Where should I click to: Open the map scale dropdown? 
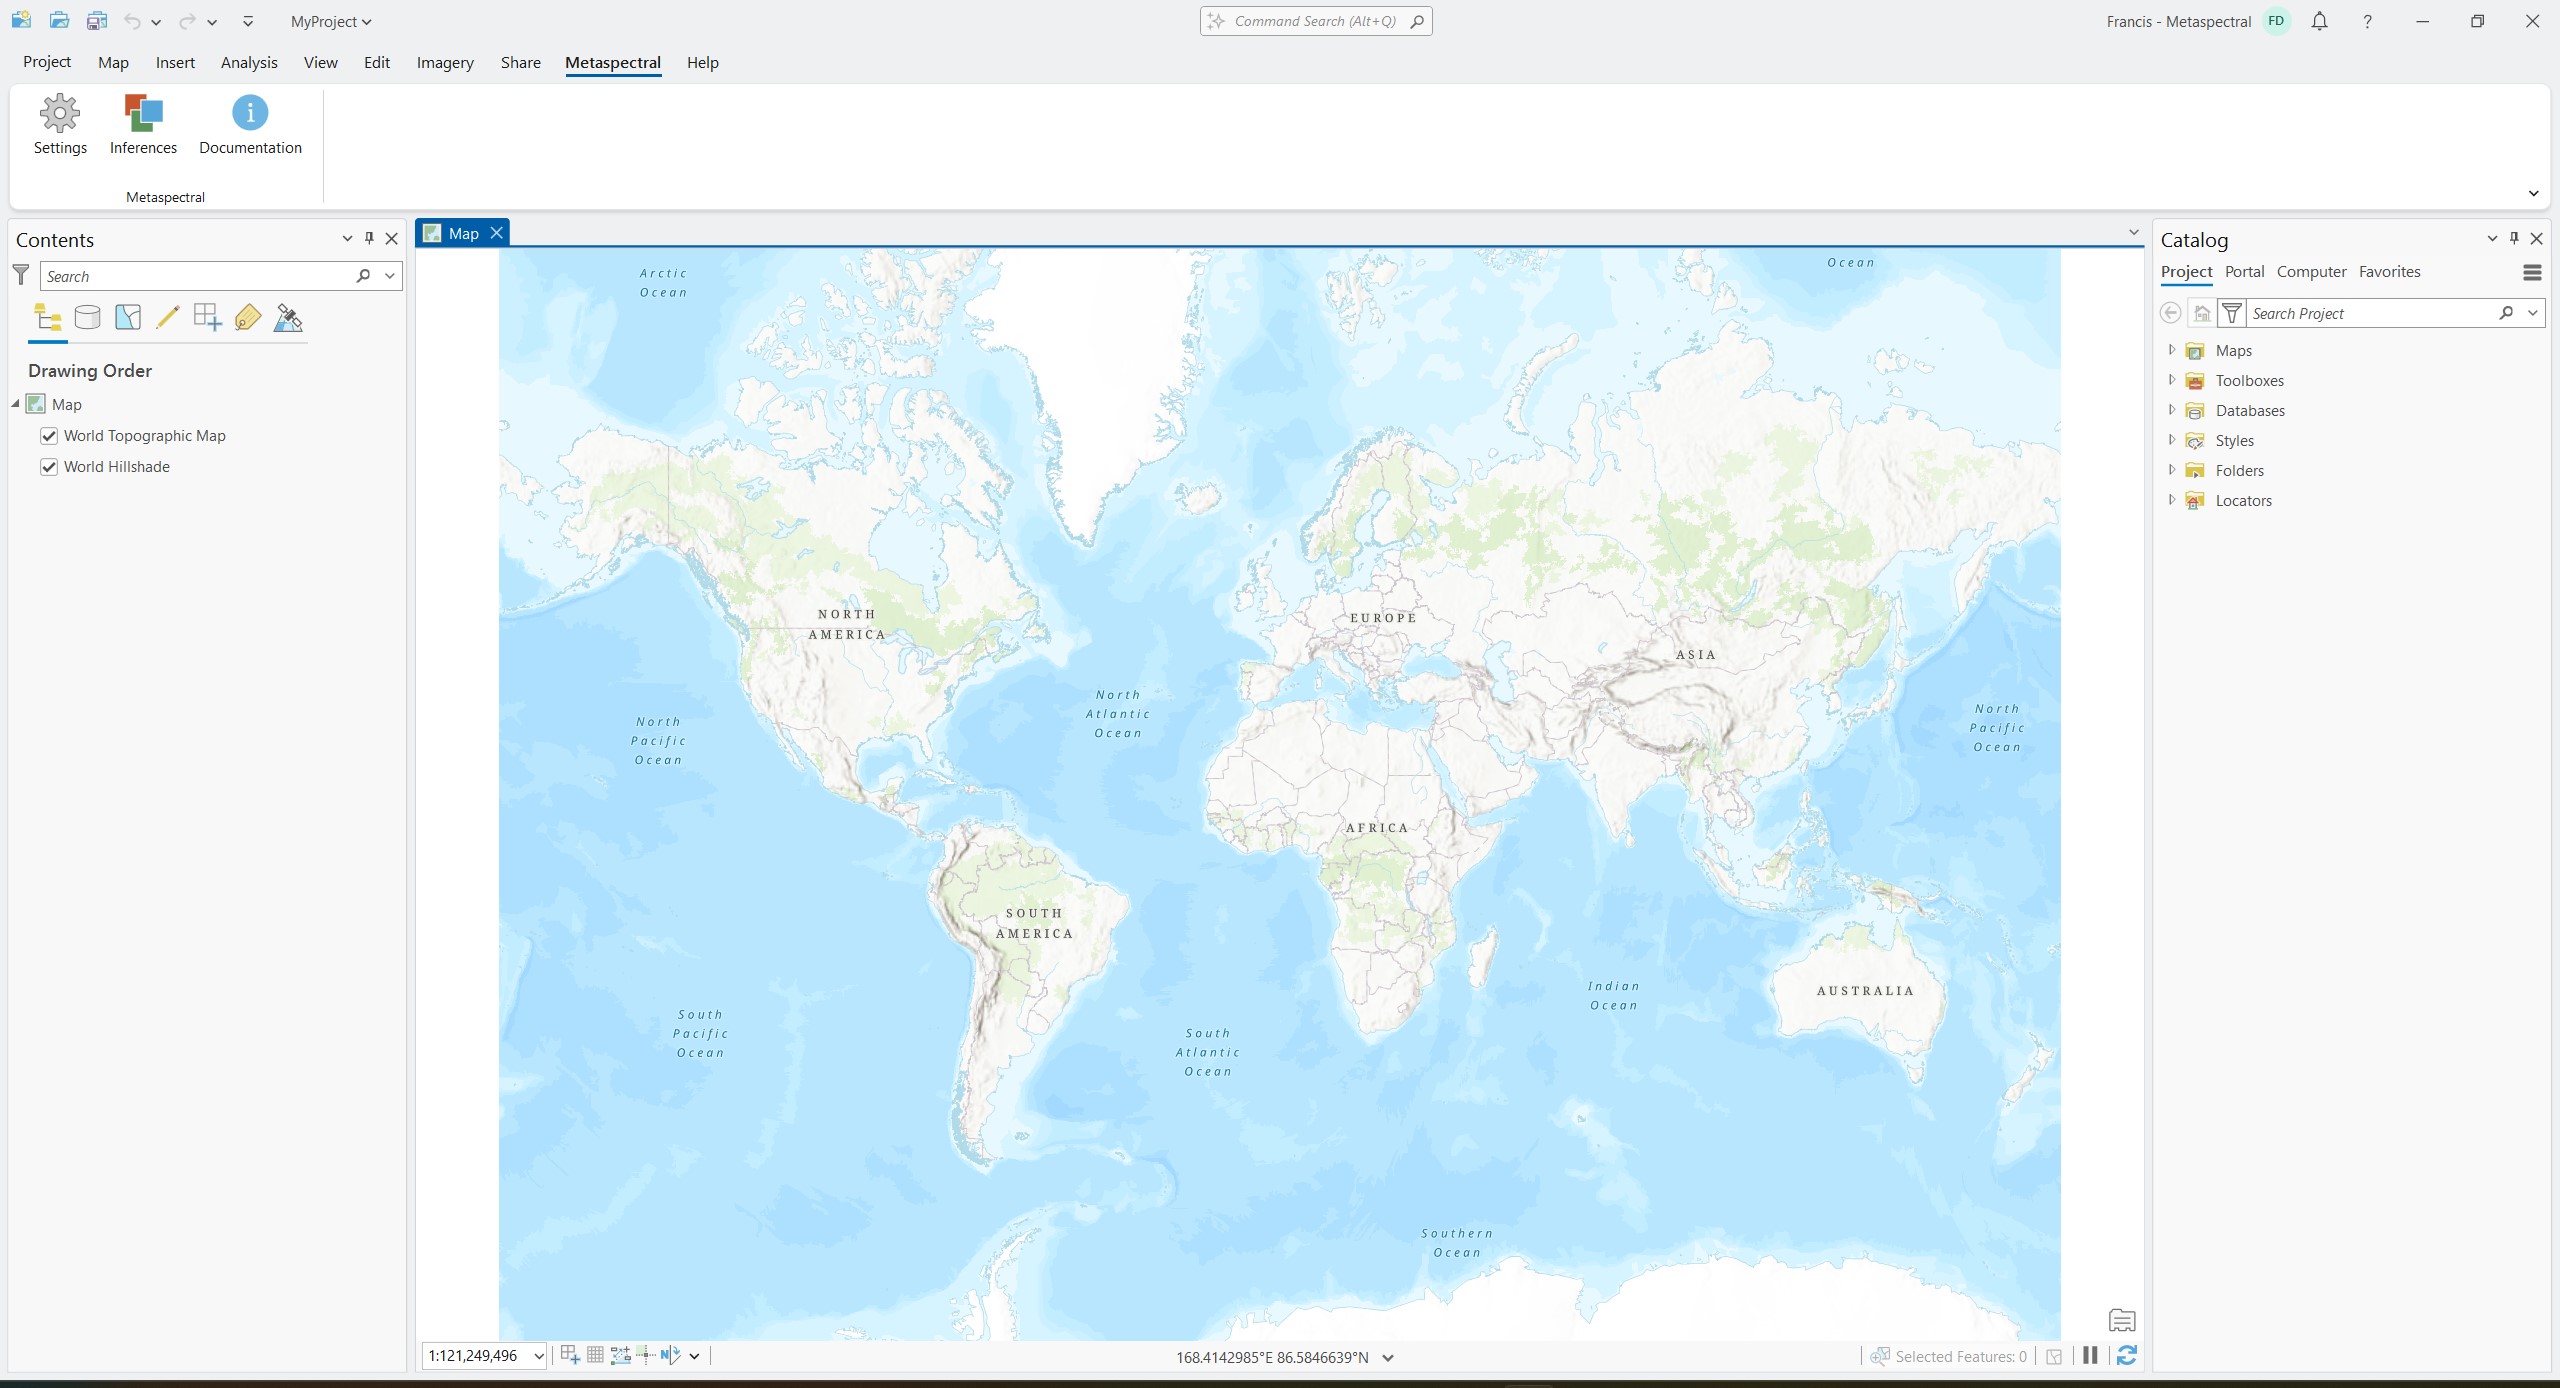pyautogui.click(x=539, y=1356)
